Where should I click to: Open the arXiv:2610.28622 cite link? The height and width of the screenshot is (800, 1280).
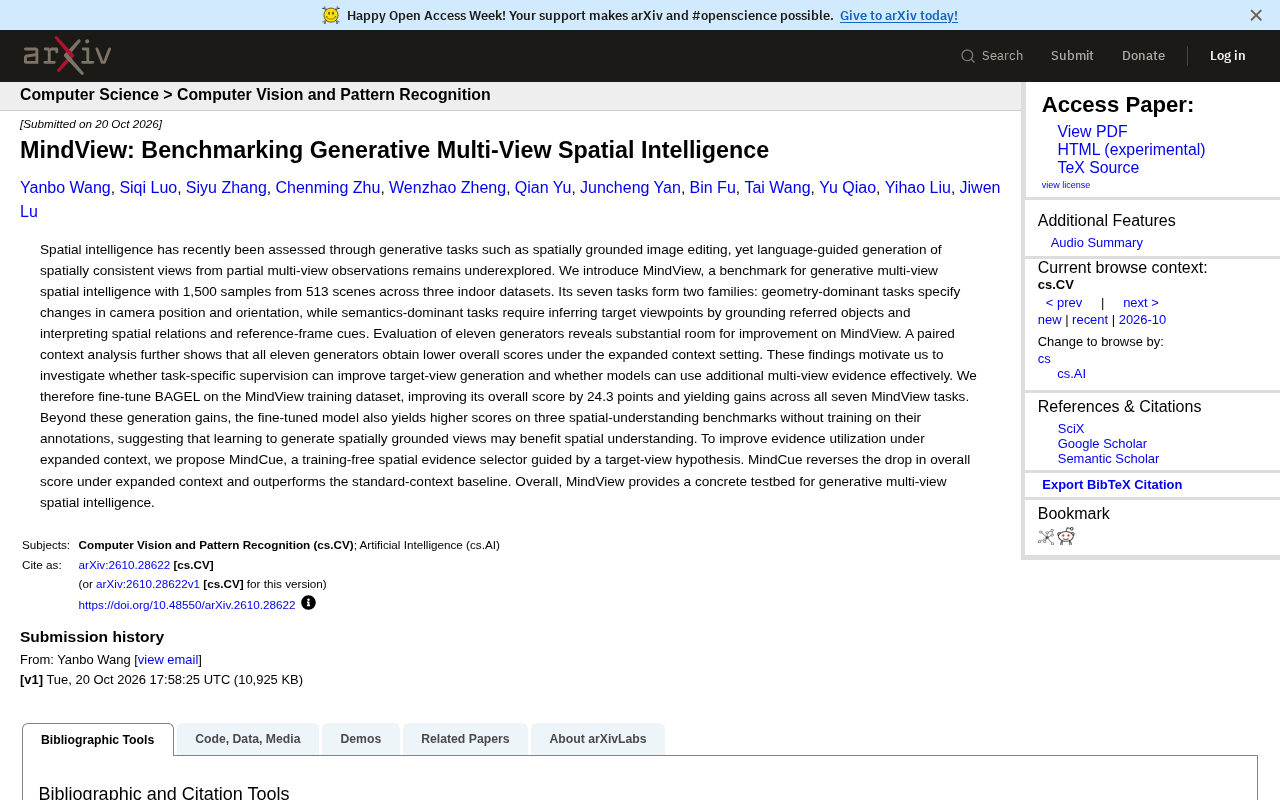point(124,565)
